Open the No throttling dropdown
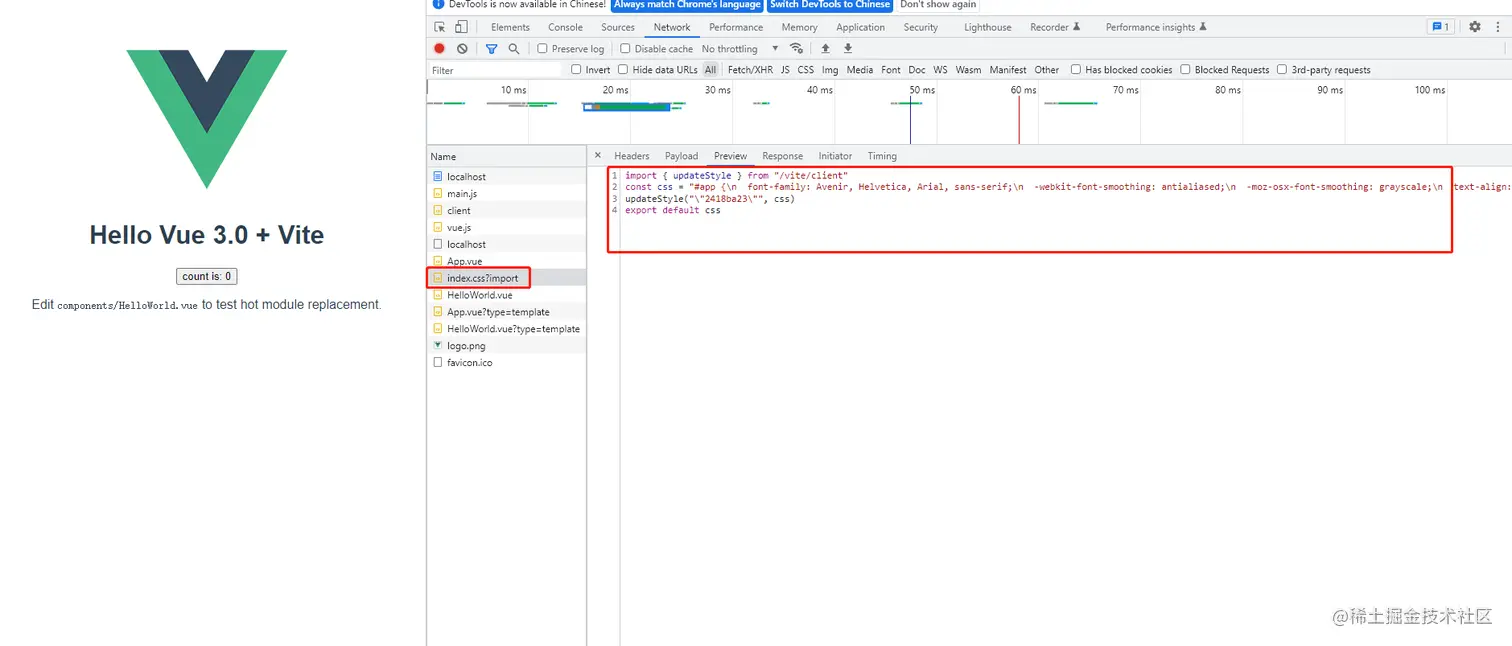The height and width of the screenshot is (646, 1512). [x=740, y=48]
